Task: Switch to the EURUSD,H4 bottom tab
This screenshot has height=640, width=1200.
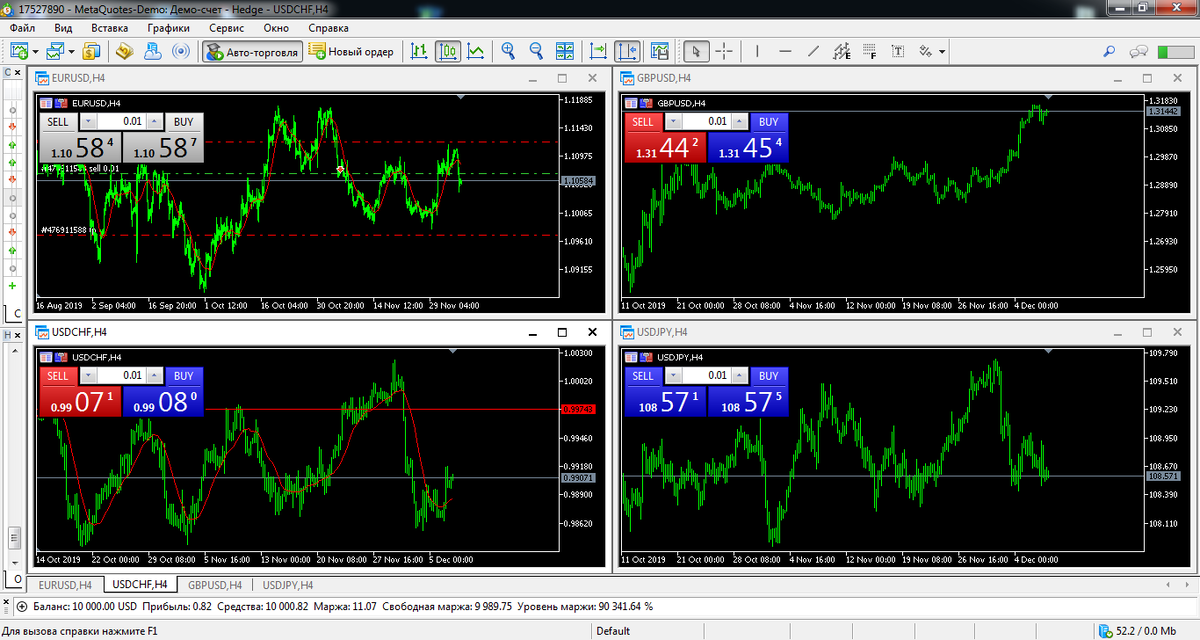Action: point(65,585)
